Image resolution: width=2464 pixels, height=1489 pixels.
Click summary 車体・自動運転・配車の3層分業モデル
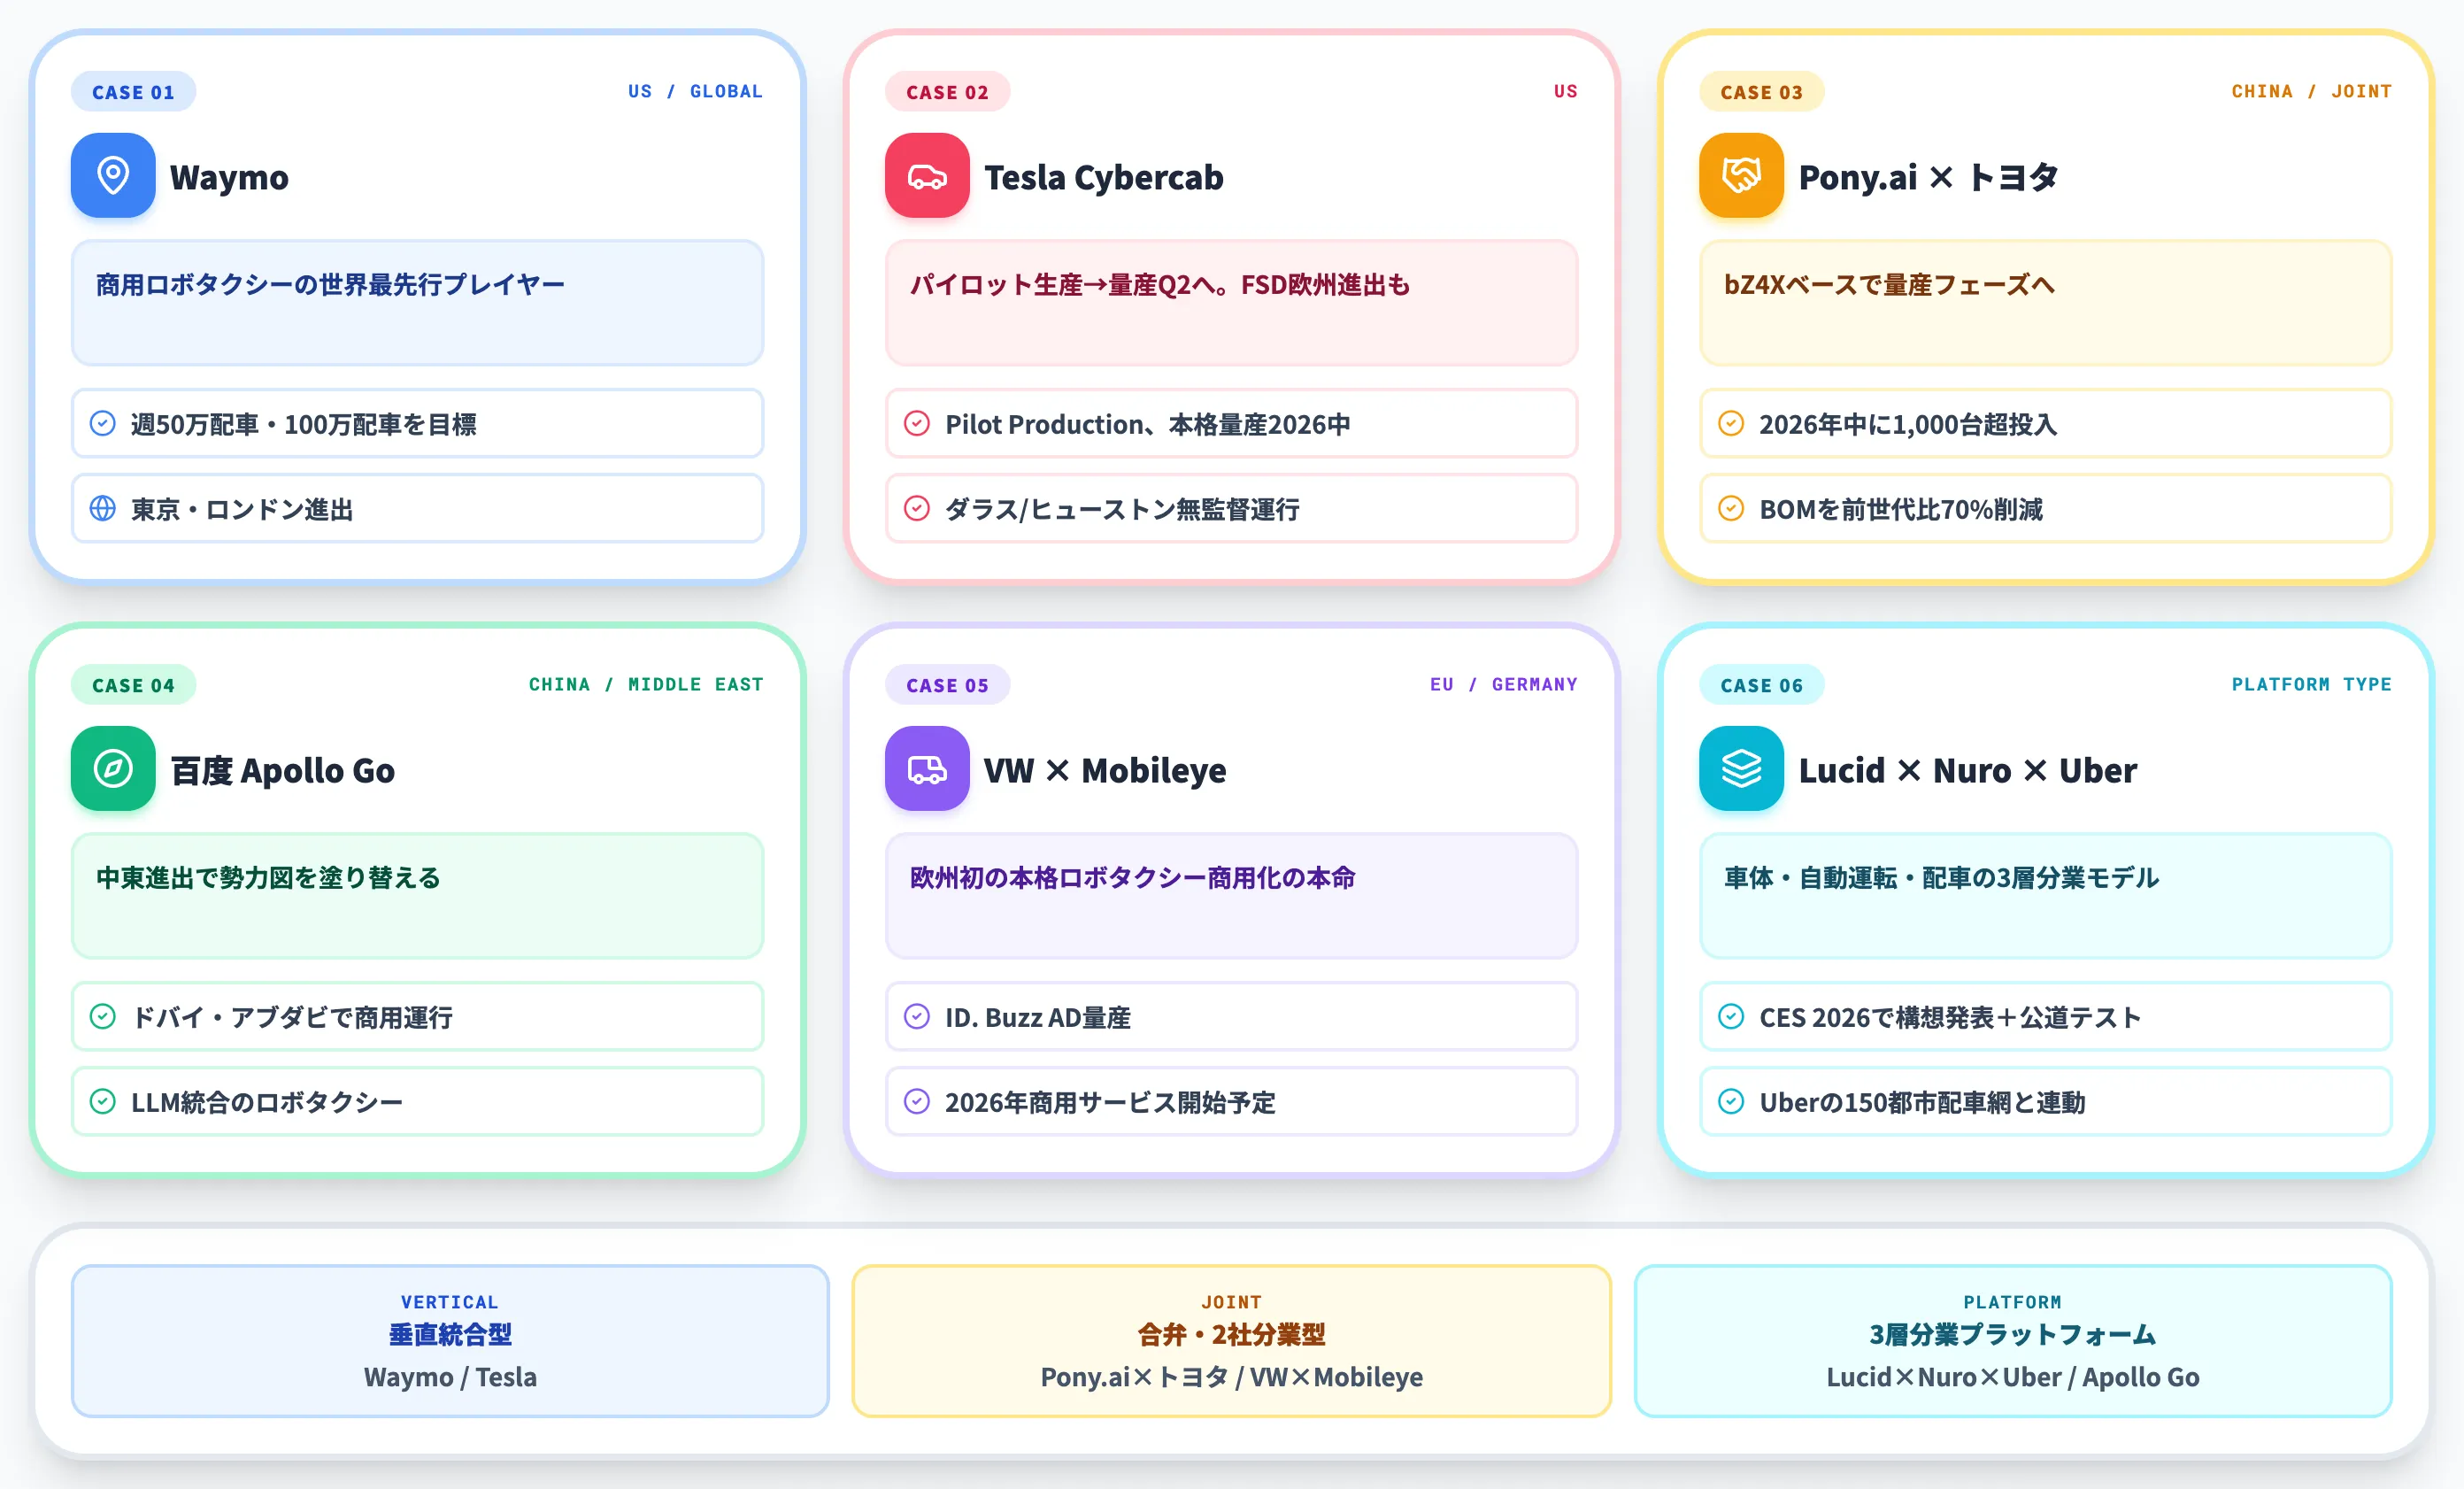[1941, 878]
